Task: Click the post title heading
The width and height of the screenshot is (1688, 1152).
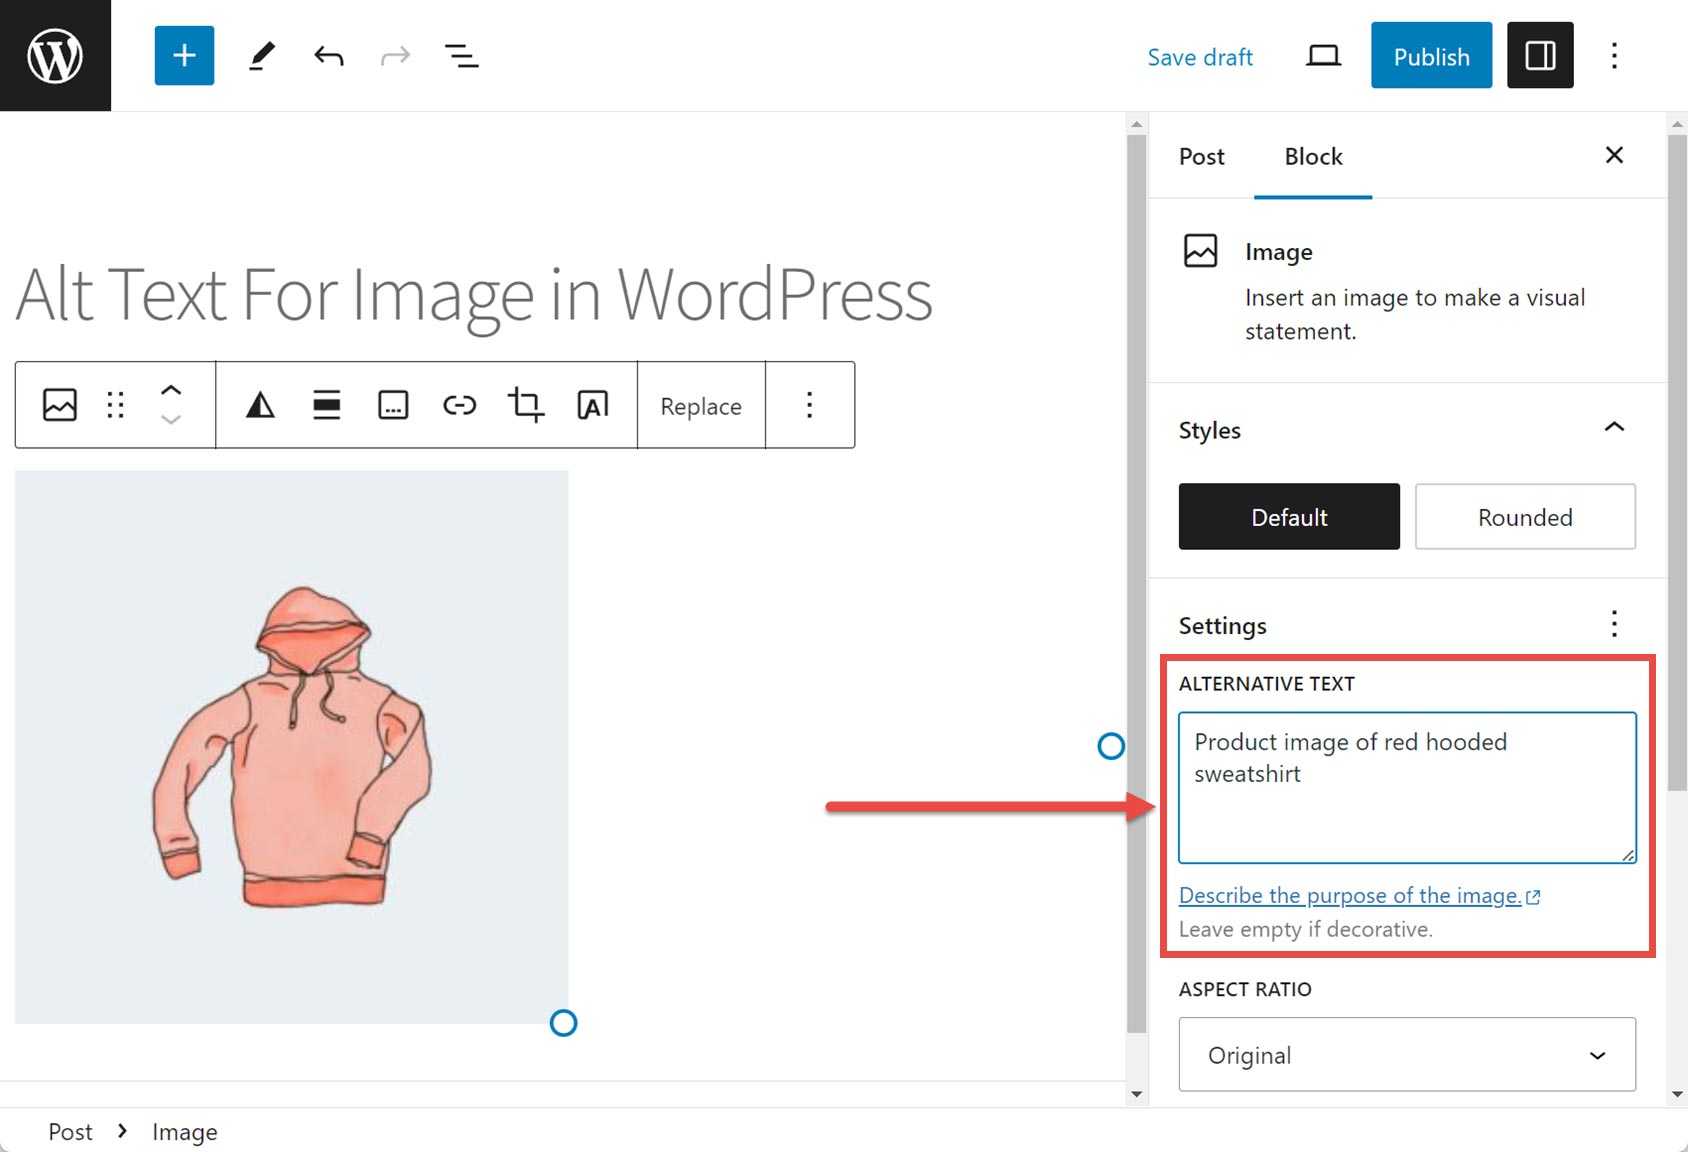Action: (474, 294)
